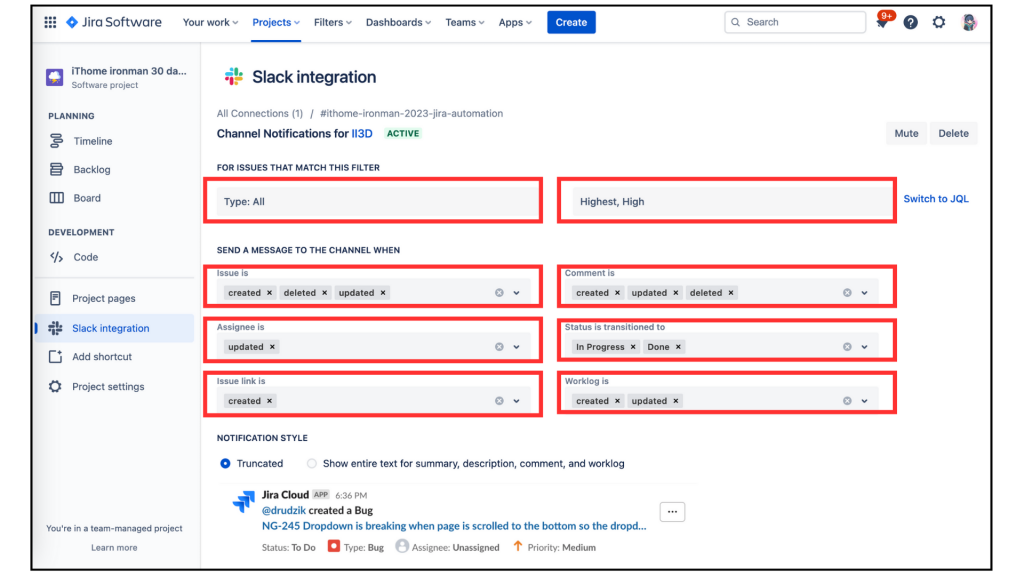Remove 'updated' tag from Issue is
The width and height of the screenshot is (1024, 576).
click(x=383, y=293)
